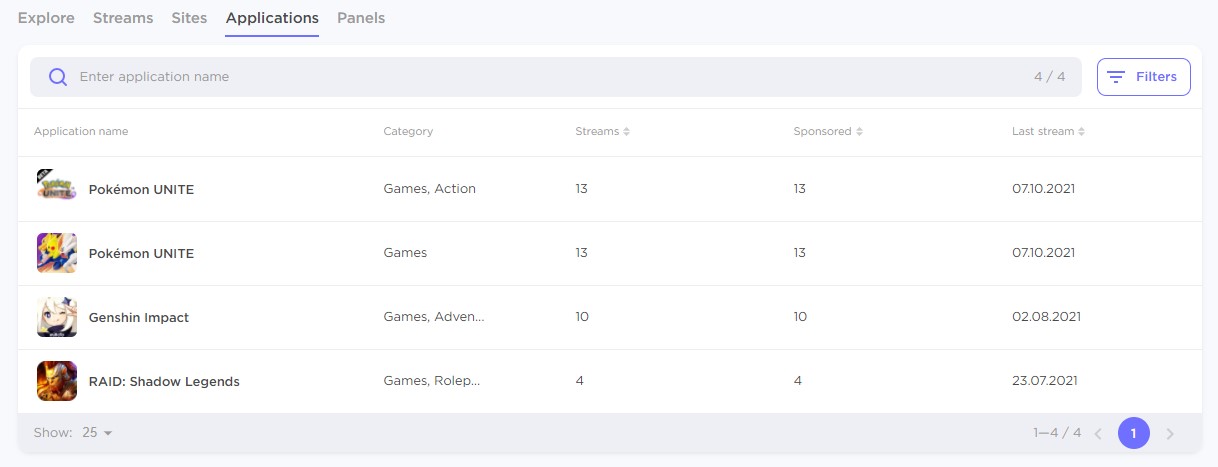Image resolution: width=1218 pixels, height=467 pixels.
Task: Open the Filters panel
Action: coord(1143,77)
